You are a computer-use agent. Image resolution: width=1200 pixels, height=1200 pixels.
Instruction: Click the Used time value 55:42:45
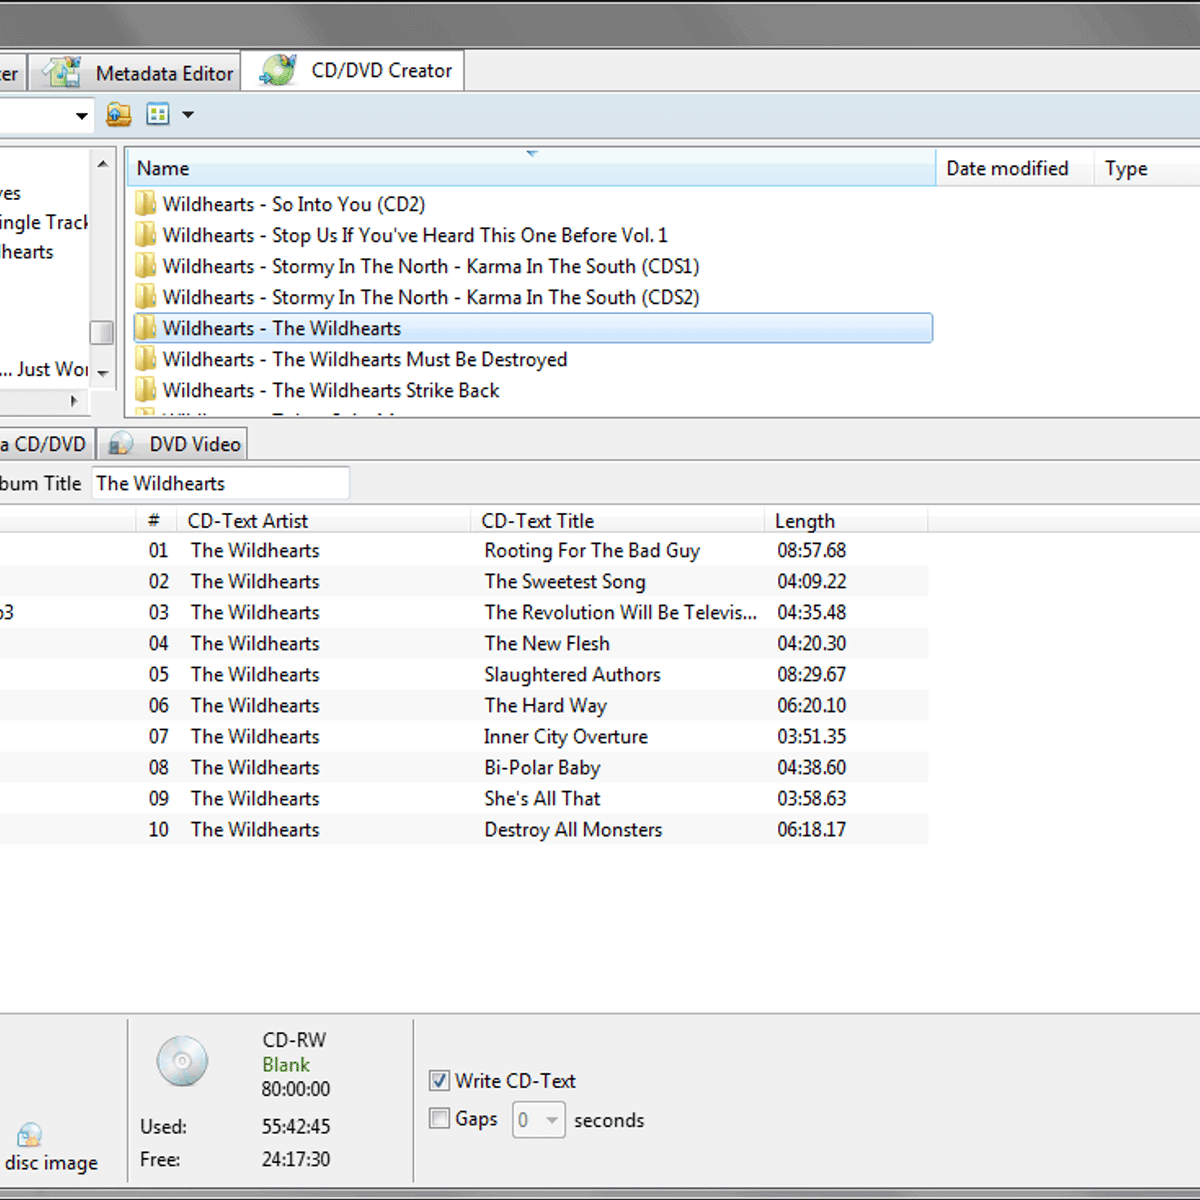296,1126
